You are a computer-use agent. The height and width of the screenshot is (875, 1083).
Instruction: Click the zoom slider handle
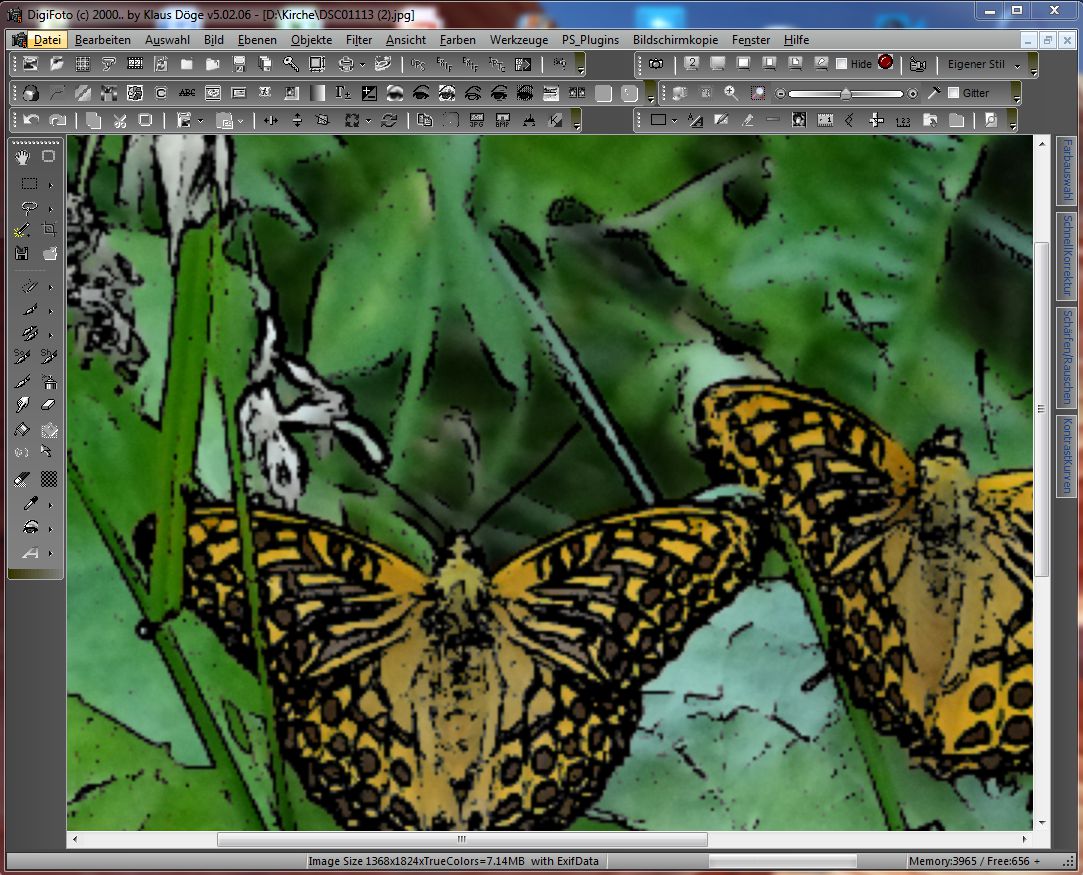[x=846, y=94]
